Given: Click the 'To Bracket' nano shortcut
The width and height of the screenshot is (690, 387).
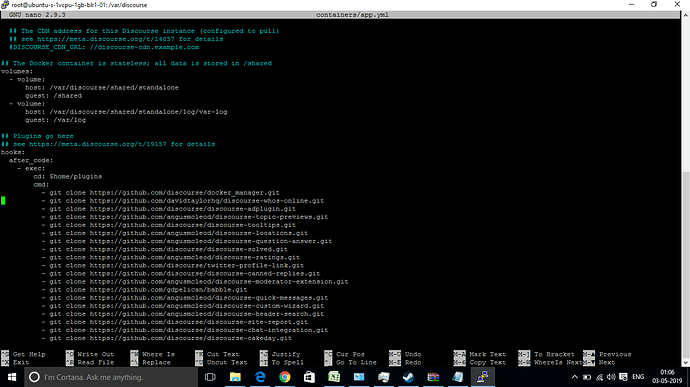Looking at the screenshot, I should 554,354.
